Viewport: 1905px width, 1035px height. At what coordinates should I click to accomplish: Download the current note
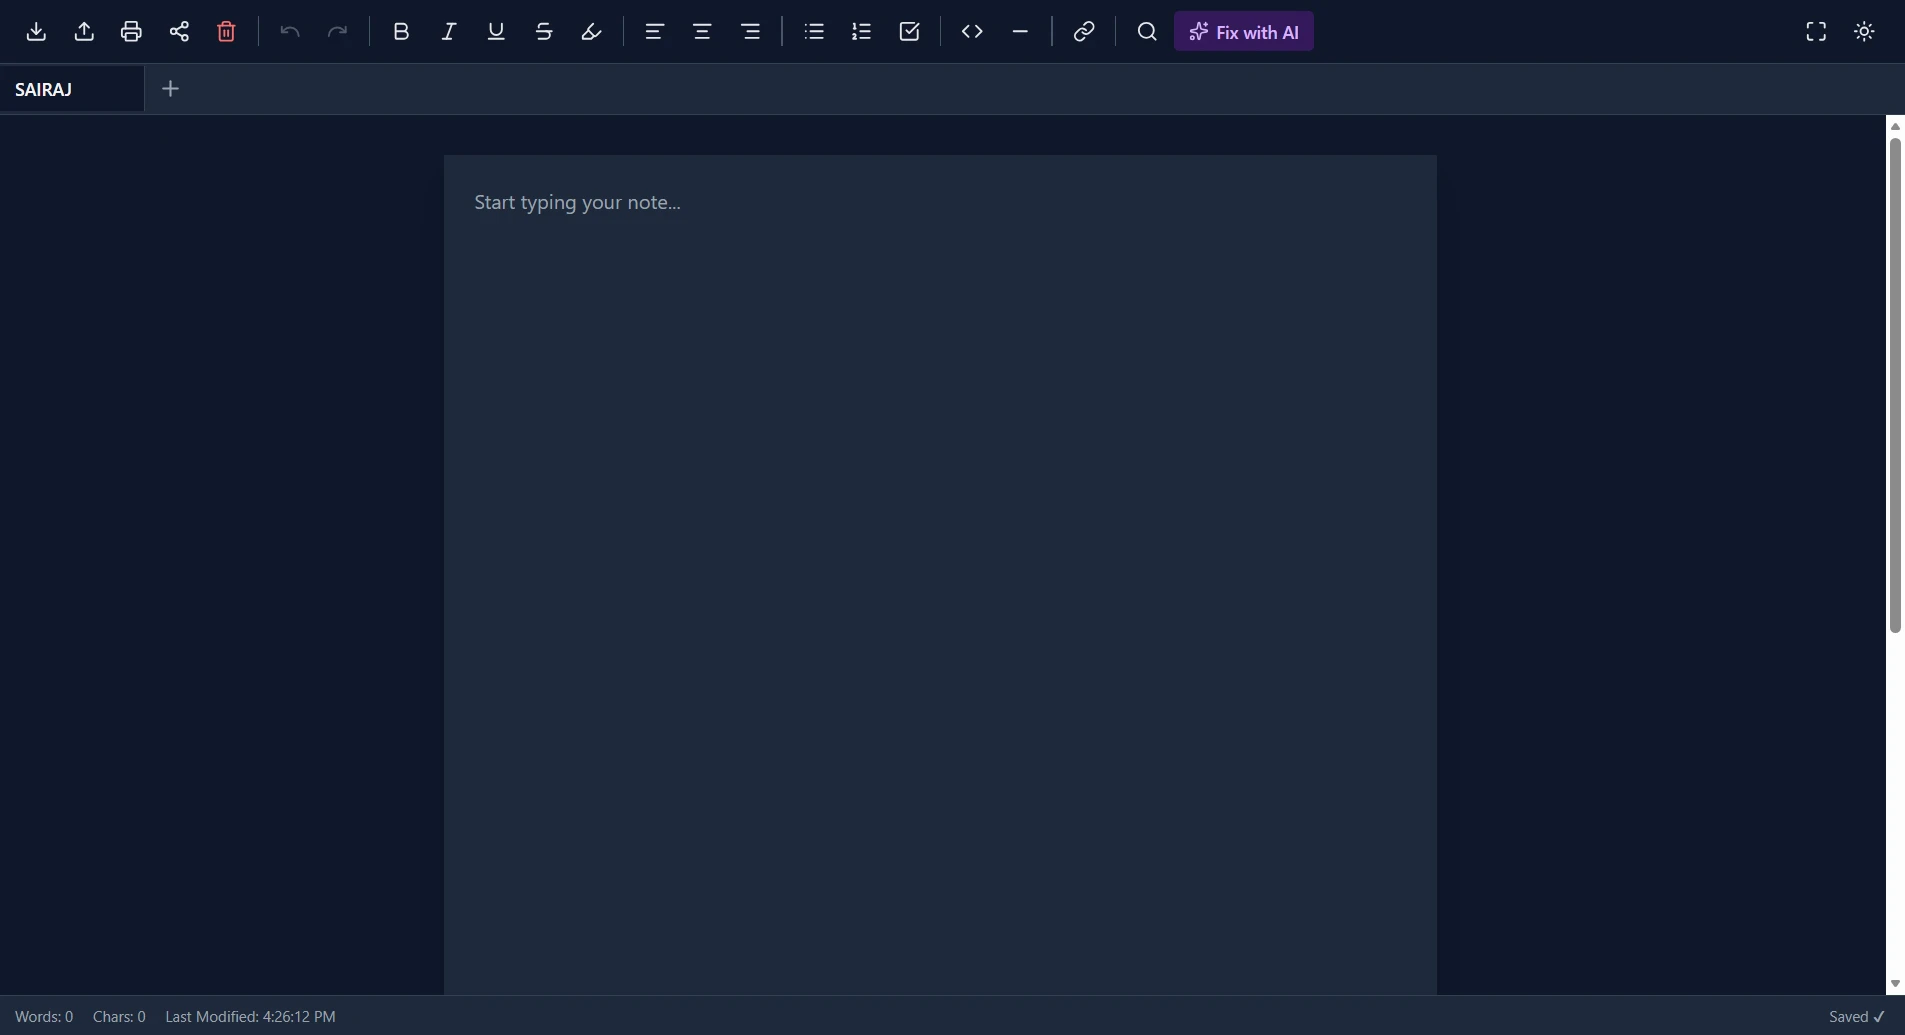(x=36, y=31)
